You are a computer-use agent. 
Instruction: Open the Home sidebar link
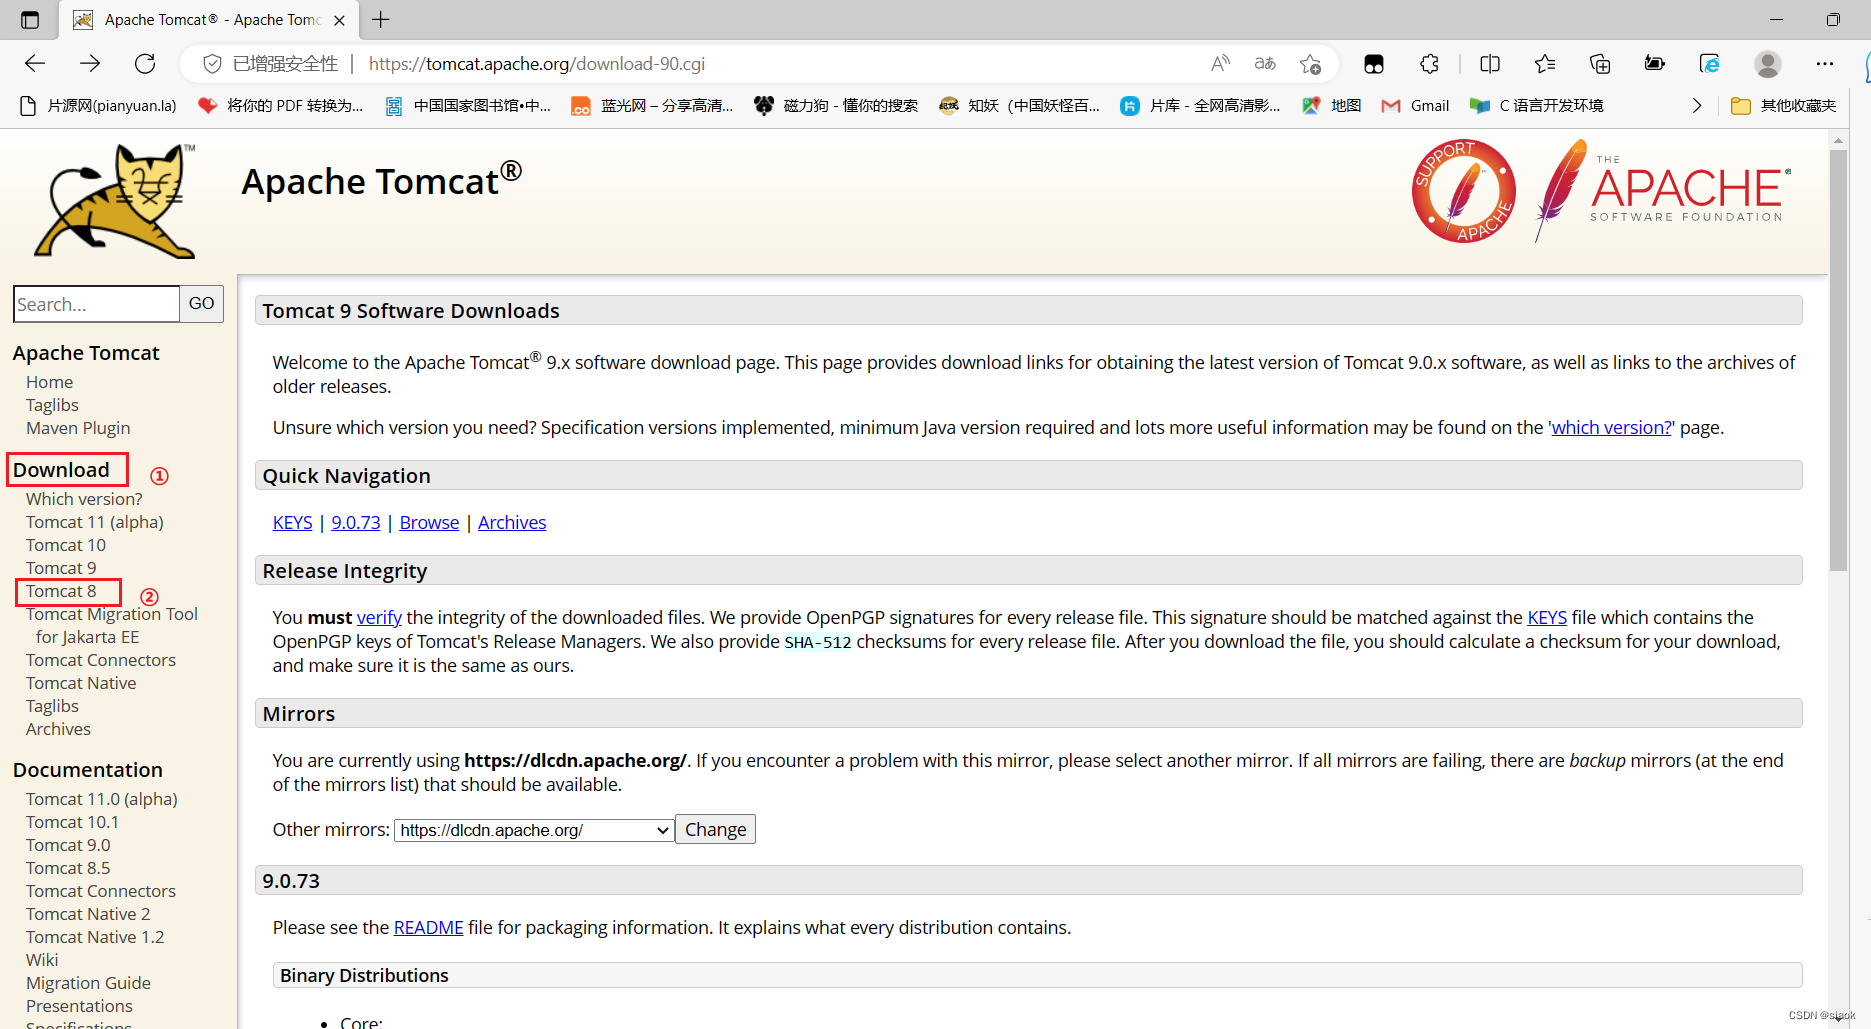pyautogui.click(x=49, y=382)
